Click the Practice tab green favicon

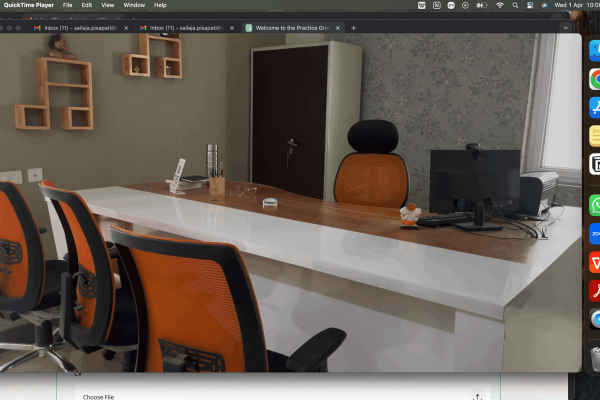tap(249, 28)
